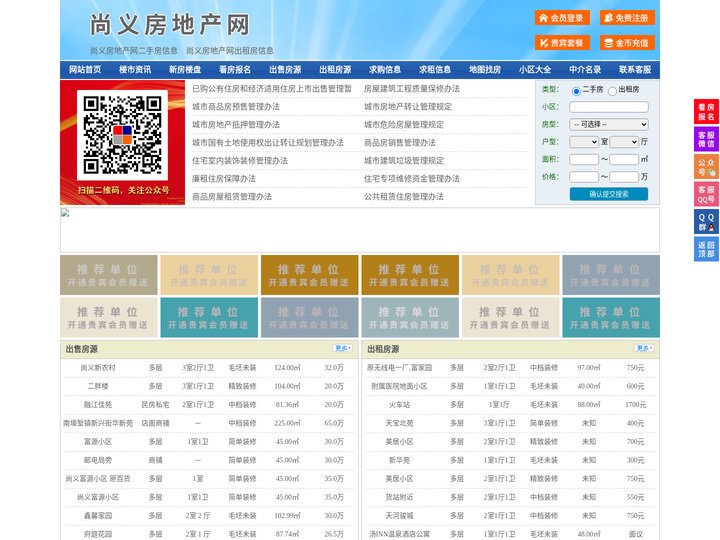Open 城市房地产抵押管理办法 link
720x540 pixels.
tap(236, 124)
